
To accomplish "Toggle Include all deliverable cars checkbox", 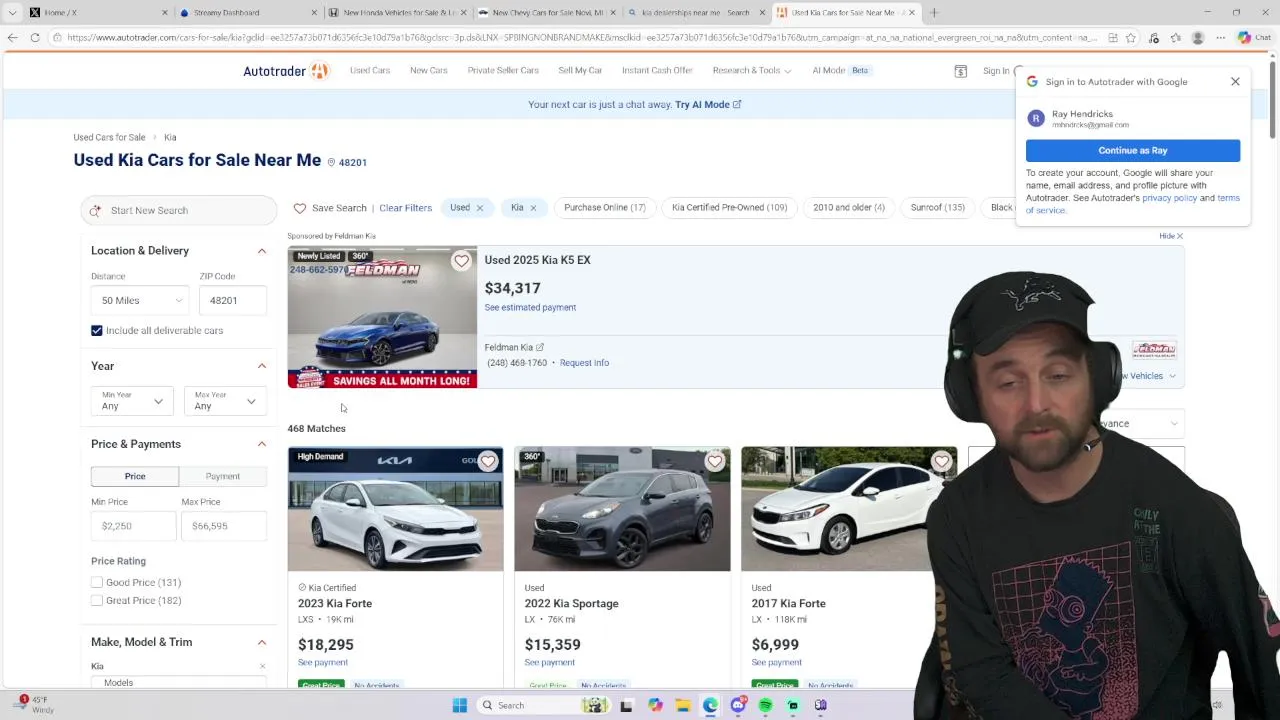I will [97, 330].
